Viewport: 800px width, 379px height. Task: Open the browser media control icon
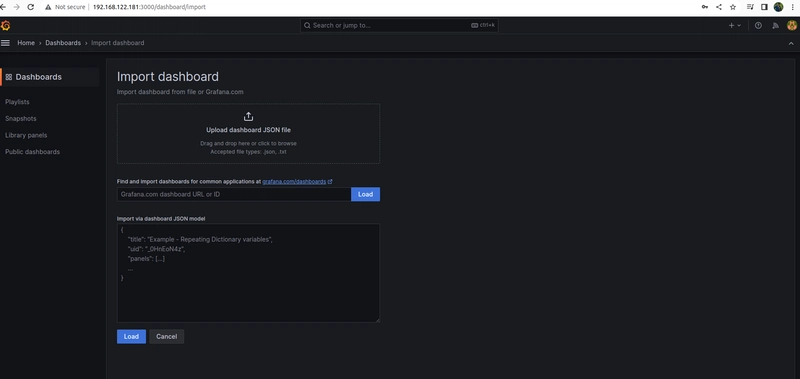coord(750,7)
